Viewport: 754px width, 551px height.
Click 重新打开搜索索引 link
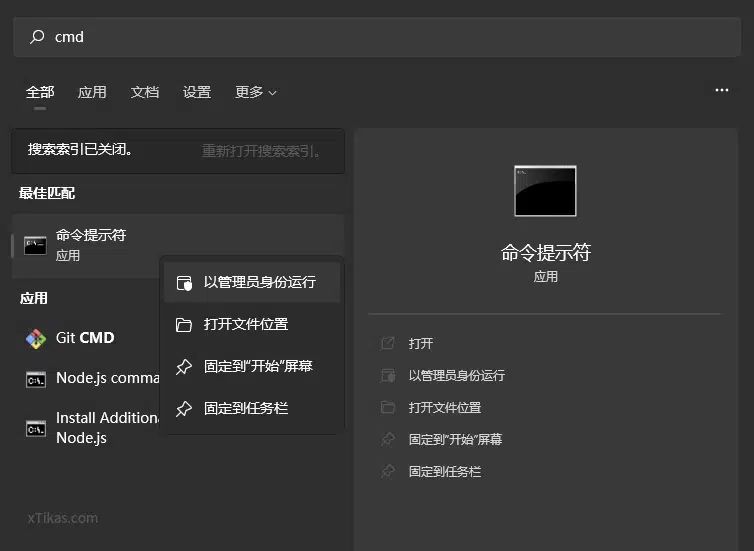(261, 151)
